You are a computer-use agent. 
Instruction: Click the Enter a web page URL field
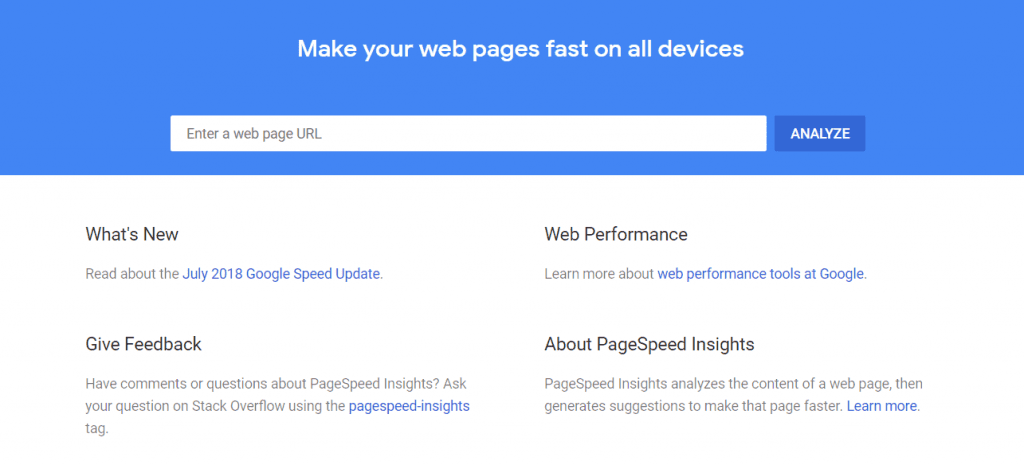pyautogui.click(x=468, y=134)
